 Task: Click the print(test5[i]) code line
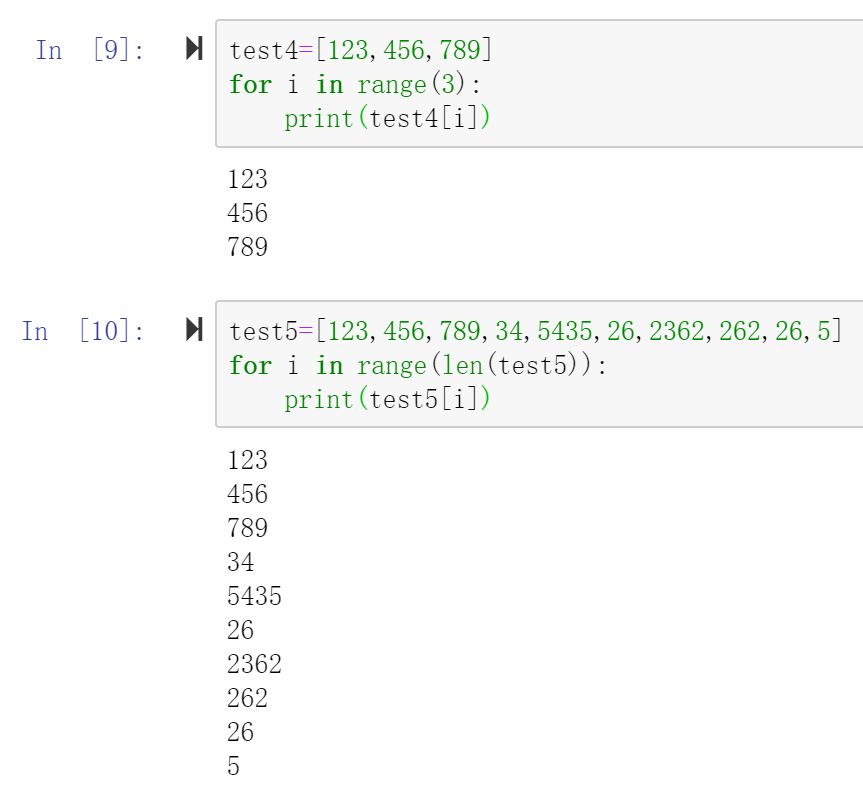(x=388, y=399)
